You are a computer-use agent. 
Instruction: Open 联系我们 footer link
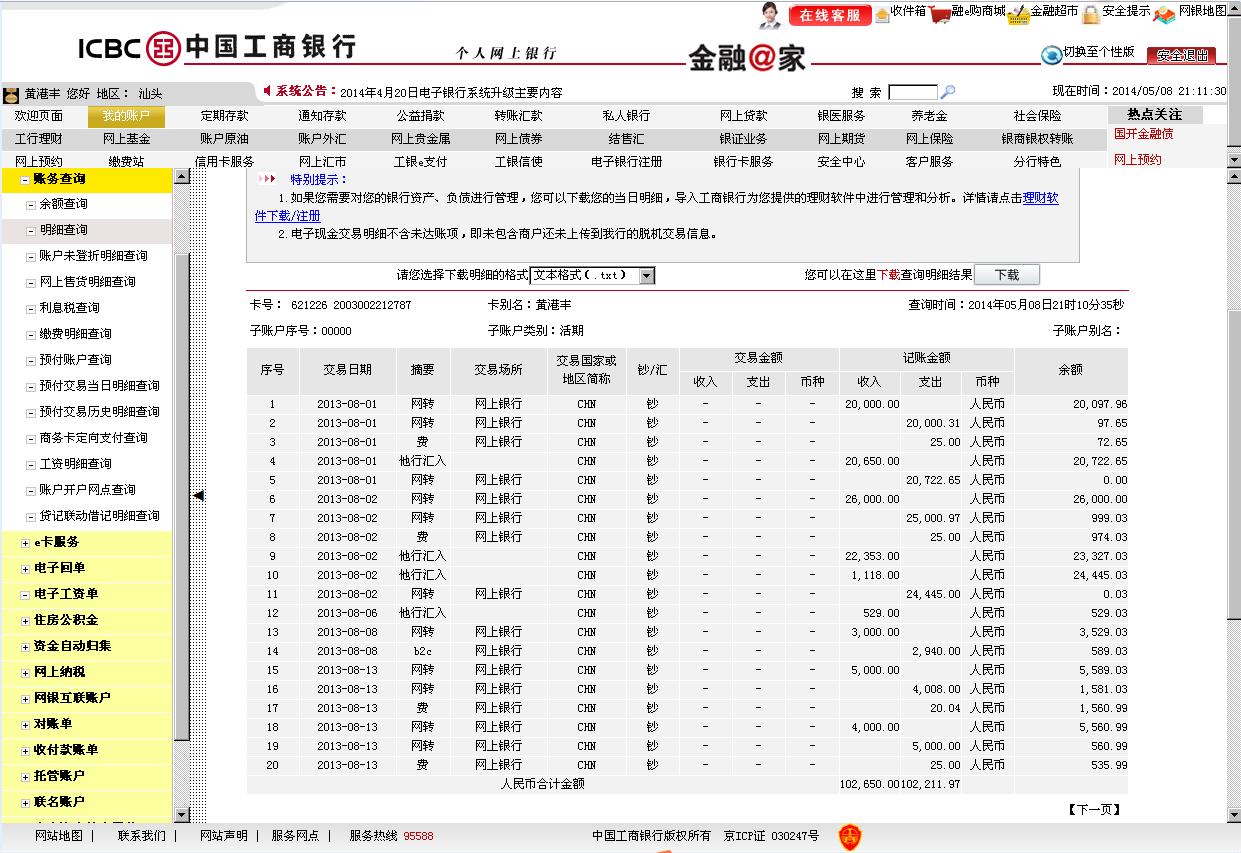[x=142, y=836]
